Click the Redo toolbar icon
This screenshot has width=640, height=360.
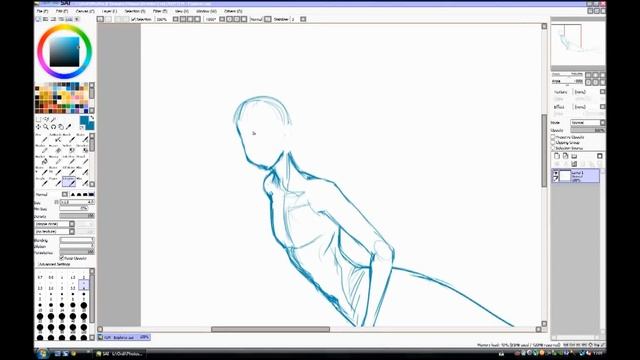click(x=108, y=19)
